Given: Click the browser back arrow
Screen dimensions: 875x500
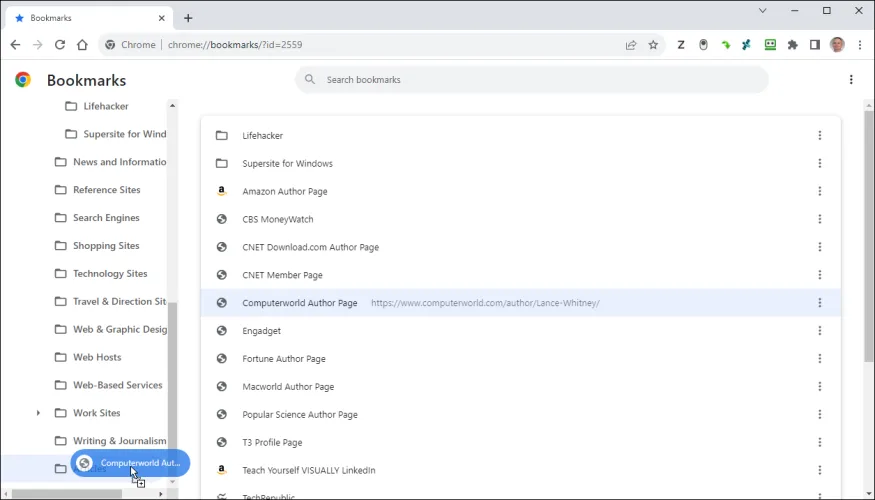Looking at the screenshot, I should 15,45.
